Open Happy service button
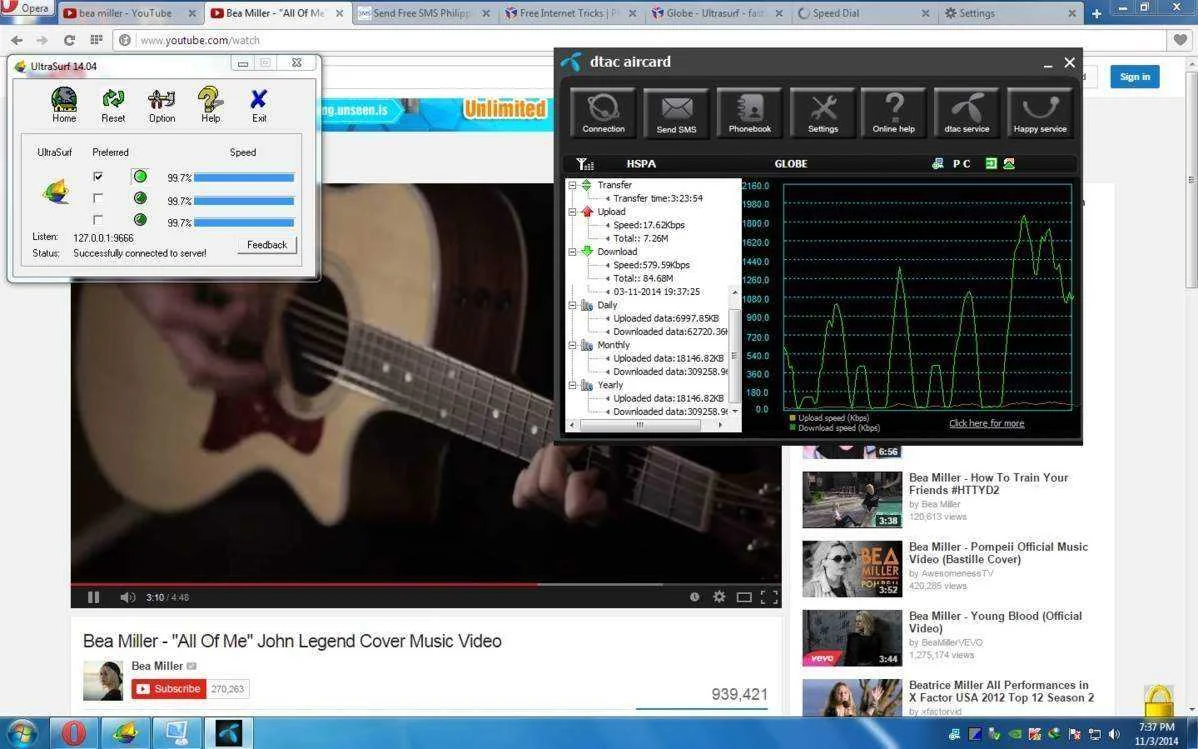This screenshot has height=749, width=1198. tap(1040, 113)
